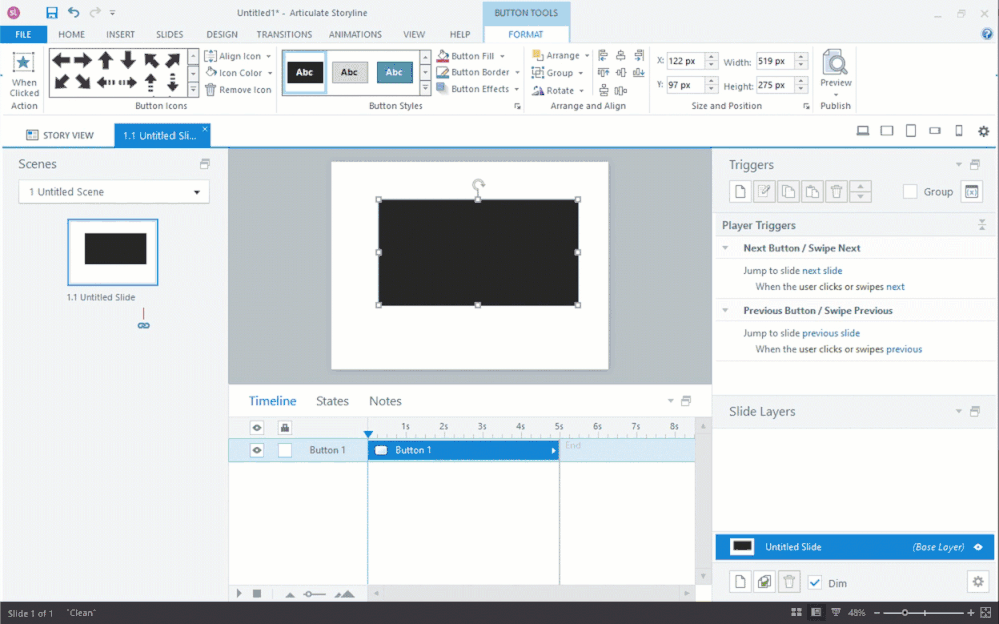Open the ANIMATIONS ribbon tab

coord(355,34)
